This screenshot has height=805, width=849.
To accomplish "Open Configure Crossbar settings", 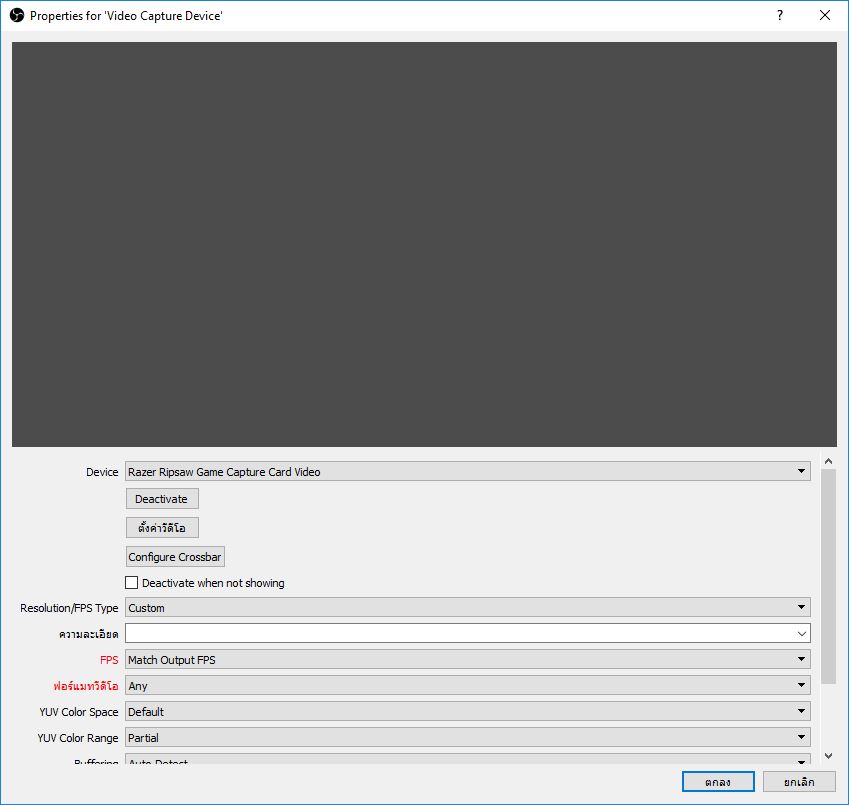I will [x=175, y=557].
